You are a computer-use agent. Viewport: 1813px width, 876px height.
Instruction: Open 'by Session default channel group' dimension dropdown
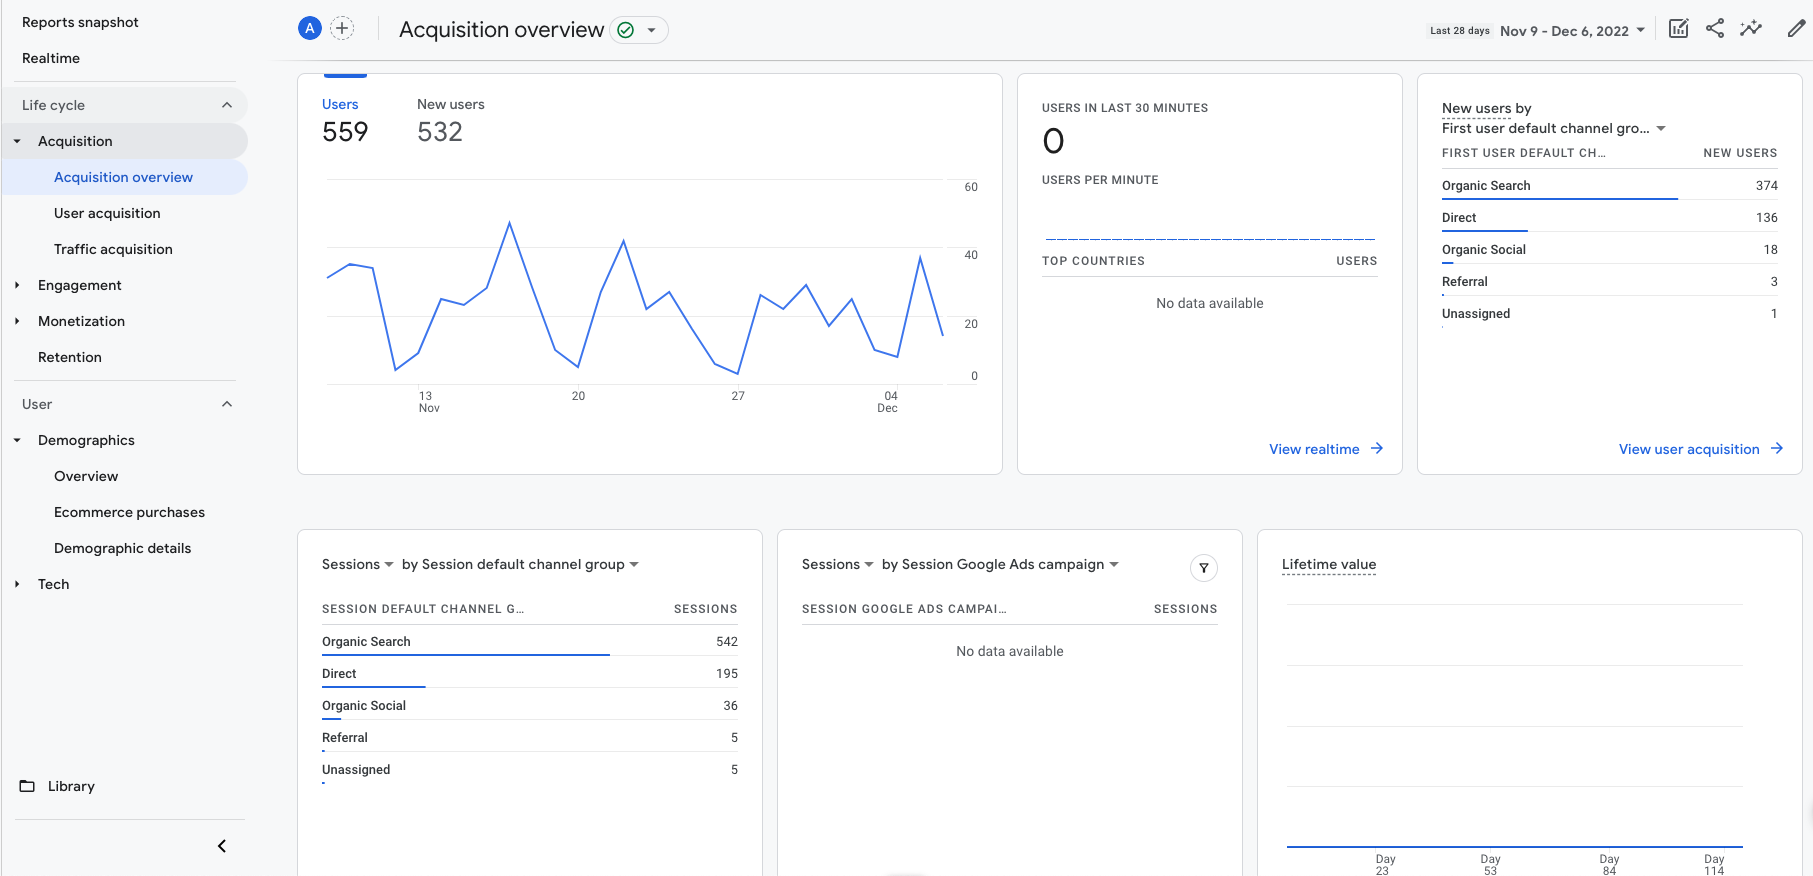pos(520,564)
